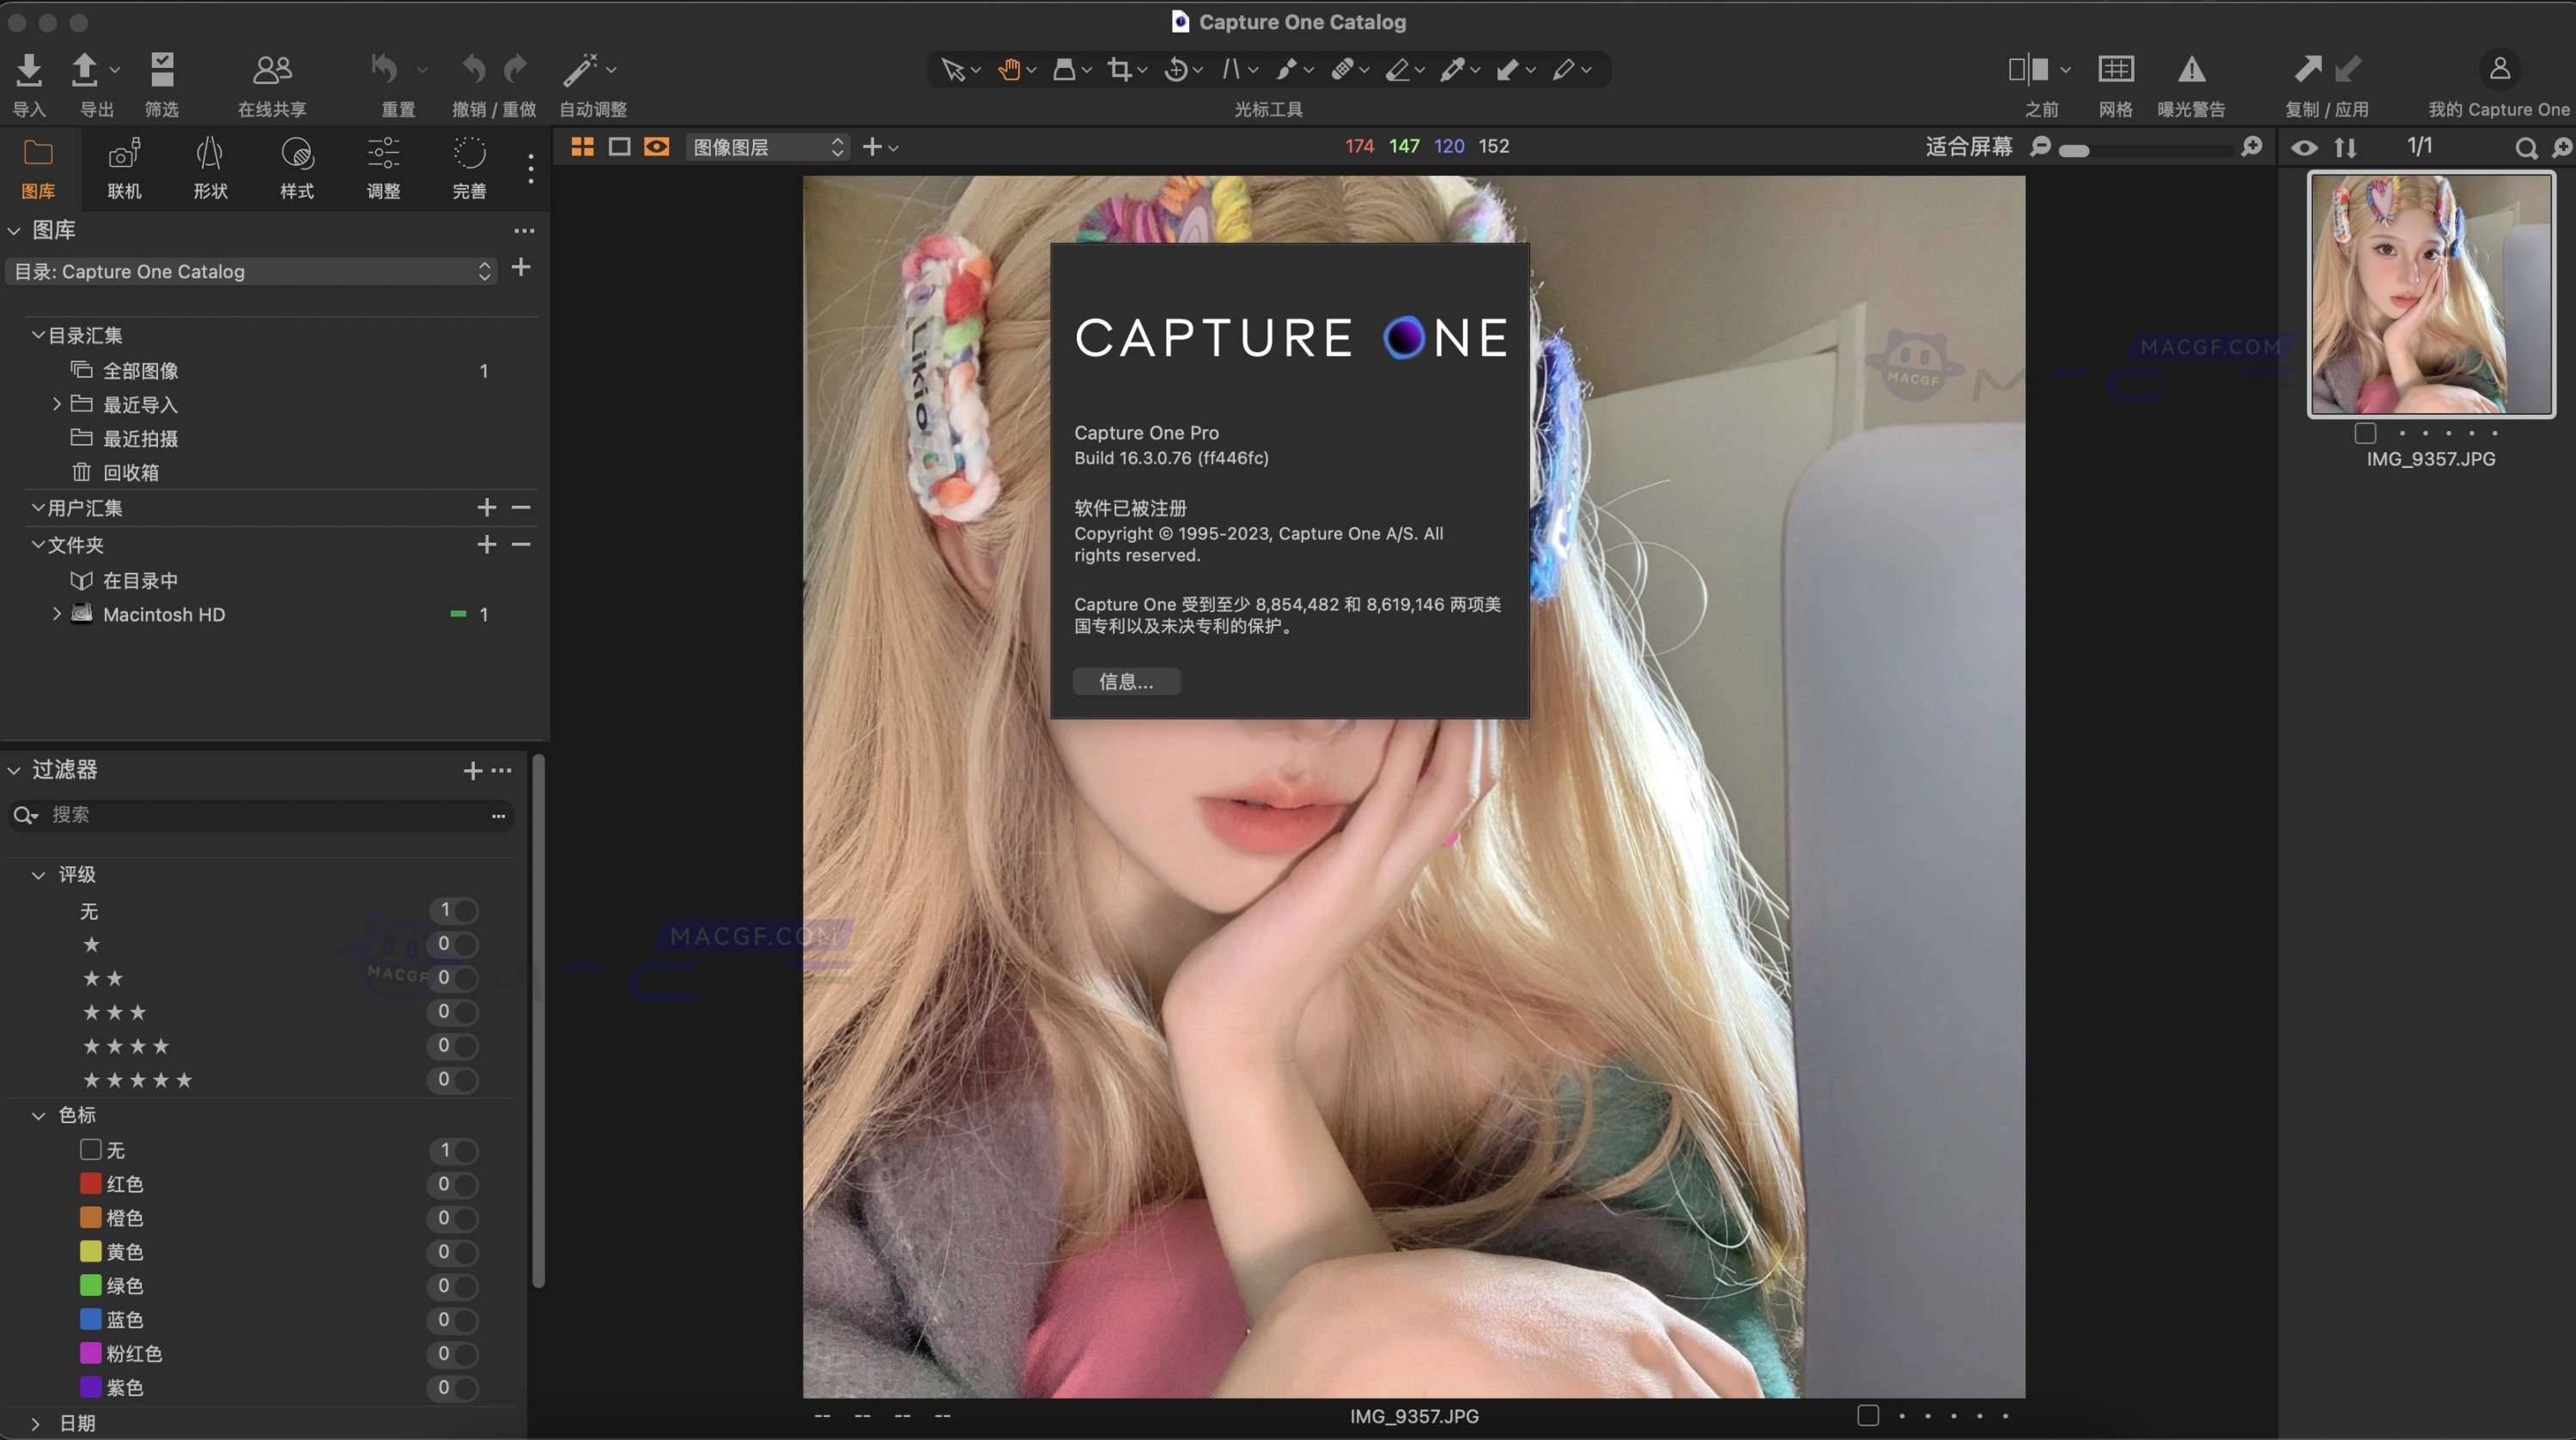Toggle the orange proofing eye view icon
The image size is (2576, 1440).
click(657, 147)
